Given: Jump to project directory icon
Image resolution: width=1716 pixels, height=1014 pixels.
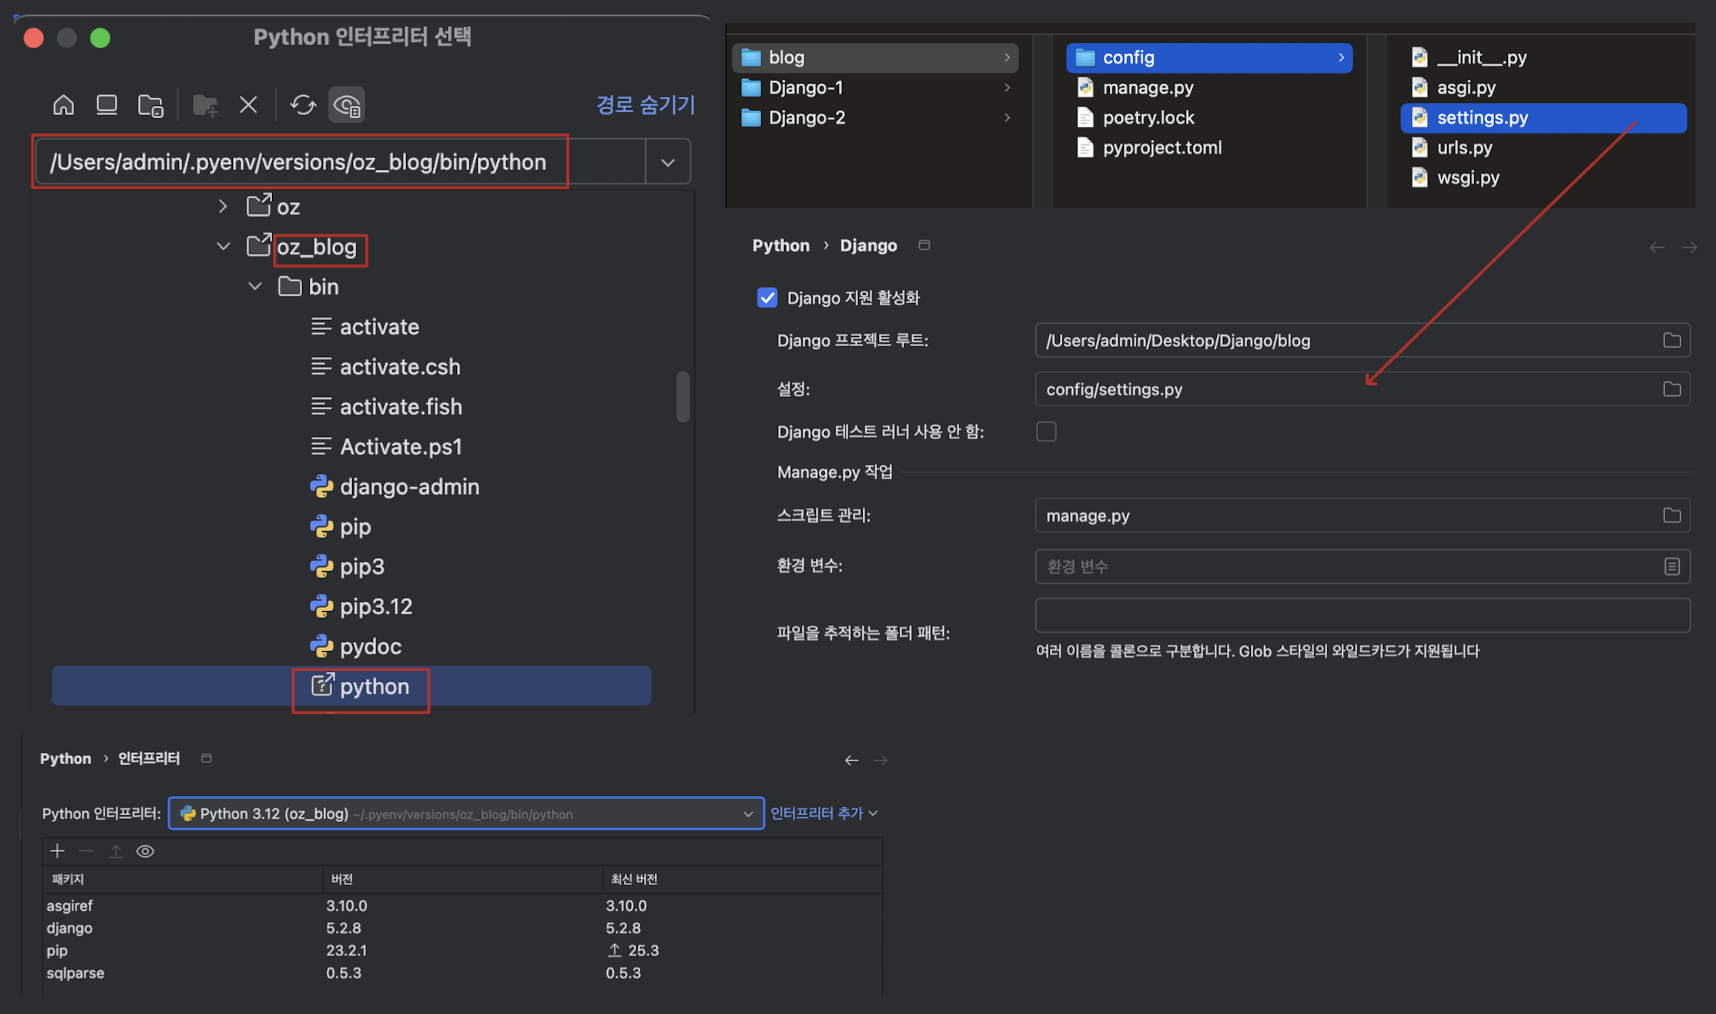Looking at the screenshot, I should tap(151, 105).
